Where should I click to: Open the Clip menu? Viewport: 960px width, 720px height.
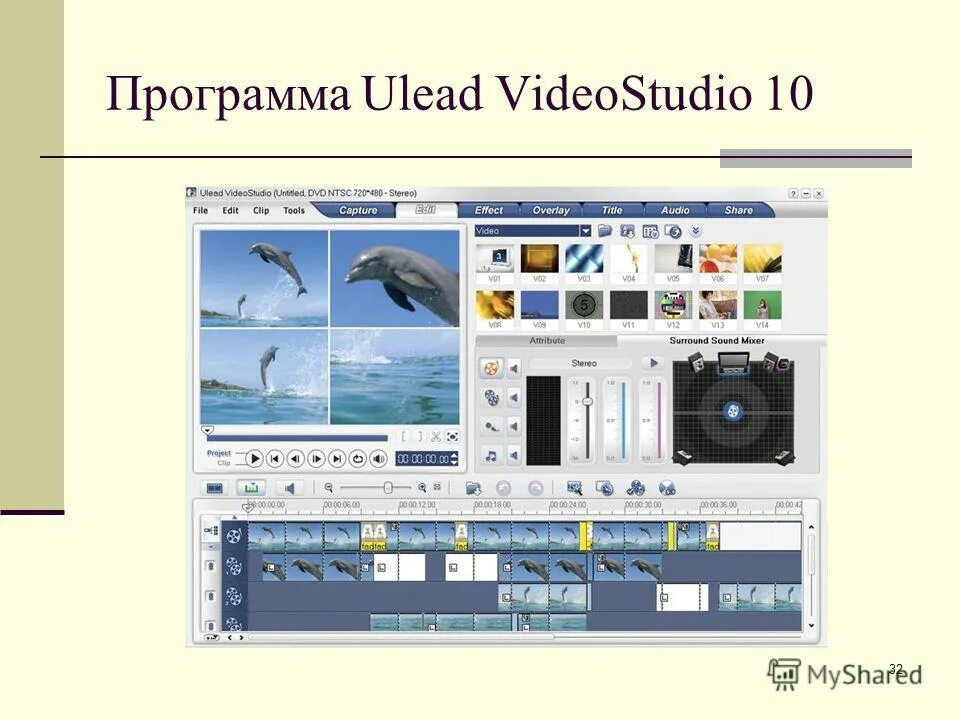coord(261,211)
